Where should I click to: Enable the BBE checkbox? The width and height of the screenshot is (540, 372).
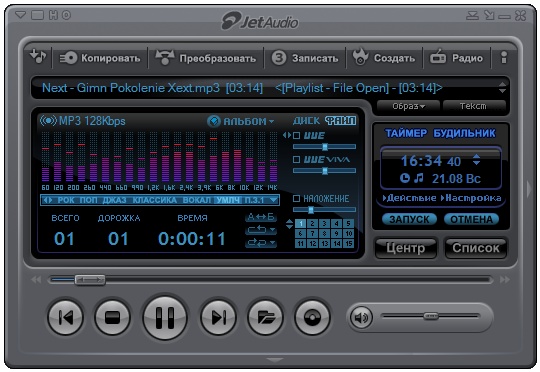296,135
